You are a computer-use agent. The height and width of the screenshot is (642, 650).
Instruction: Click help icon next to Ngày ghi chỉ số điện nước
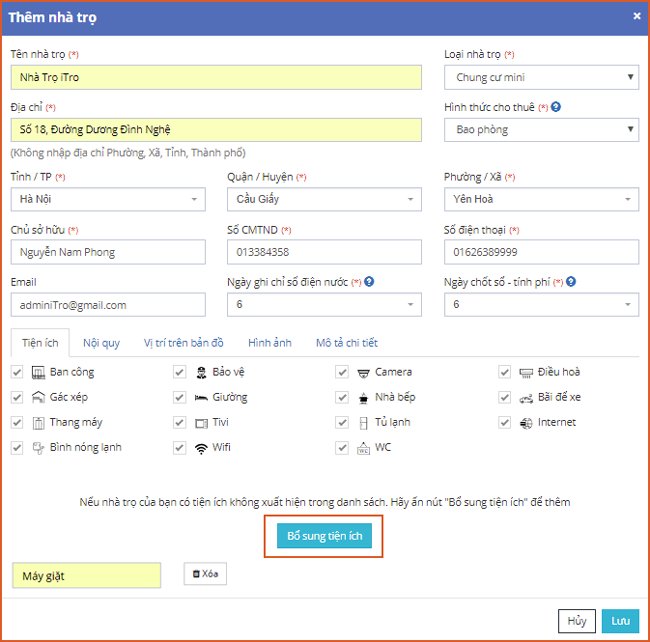coord(369,282)
